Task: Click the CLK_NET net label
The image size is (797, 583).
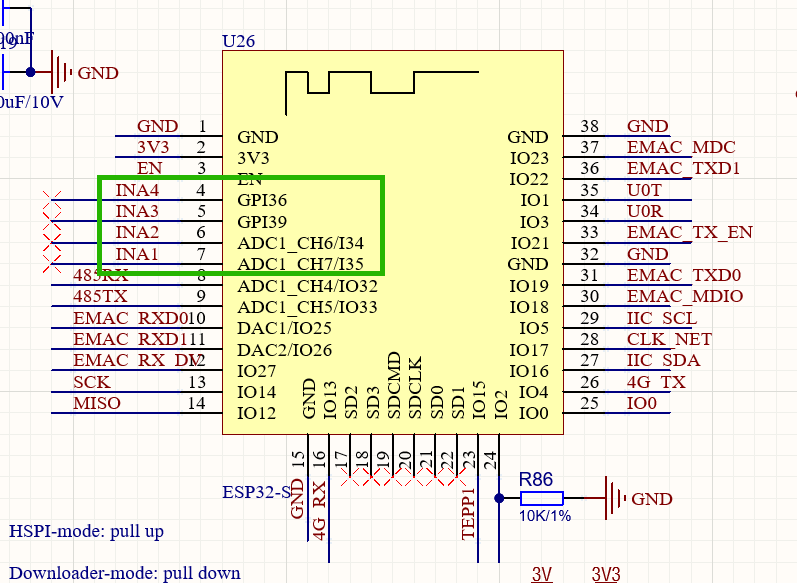Action: [669, 339]
